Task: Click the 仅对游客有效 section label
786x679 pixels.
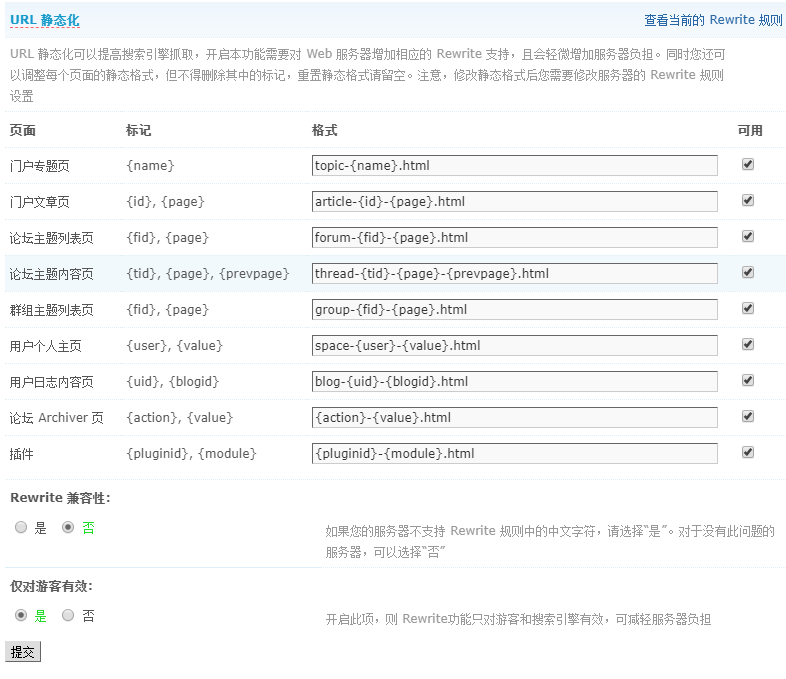Action: pos(52,586)
